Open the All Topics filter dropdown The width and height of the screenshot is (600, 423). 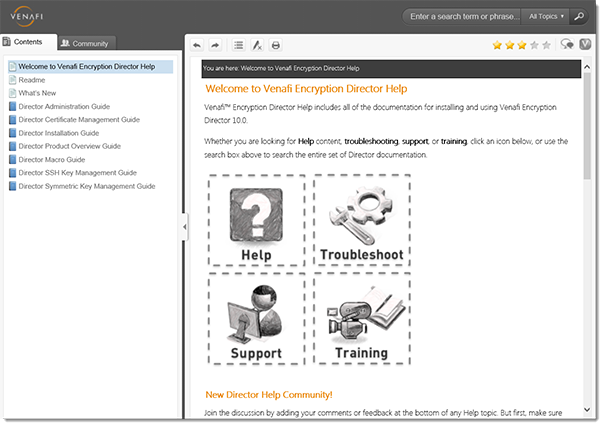click(546, 16)
